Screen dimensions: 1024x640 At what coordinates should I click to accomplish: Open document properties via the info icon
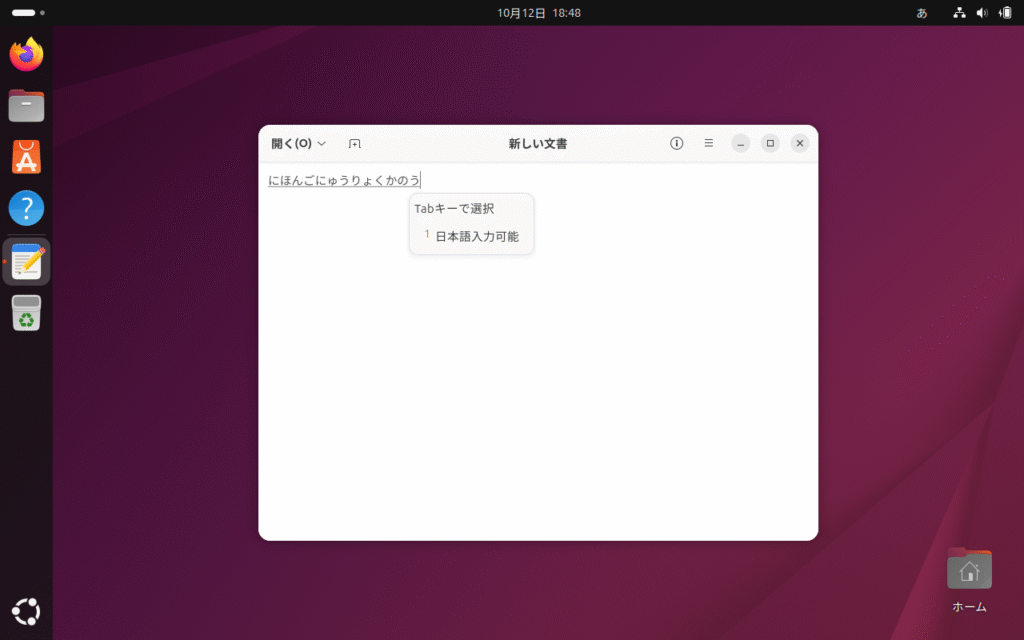[676, 143]
